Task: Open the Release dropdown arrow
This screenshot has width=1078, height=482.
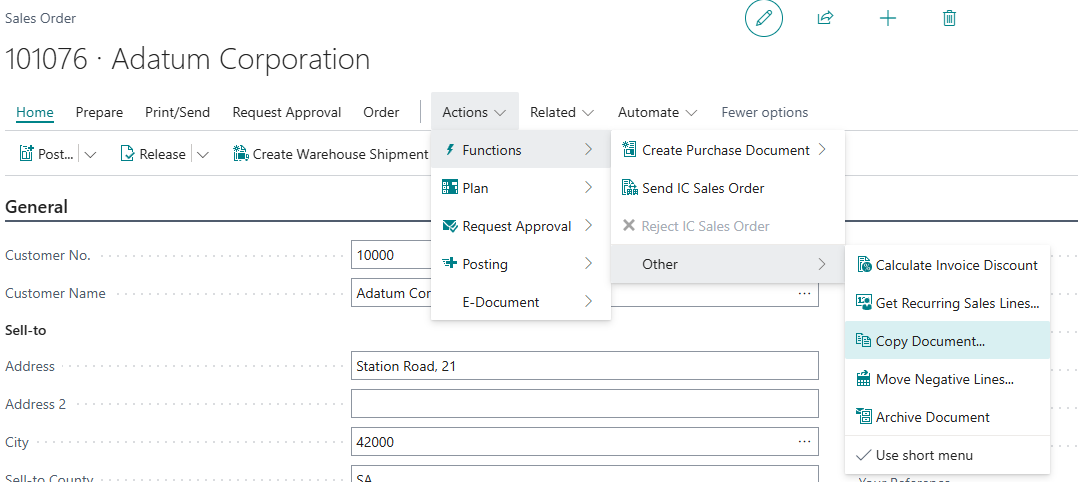Action: [x=202, y=155]
